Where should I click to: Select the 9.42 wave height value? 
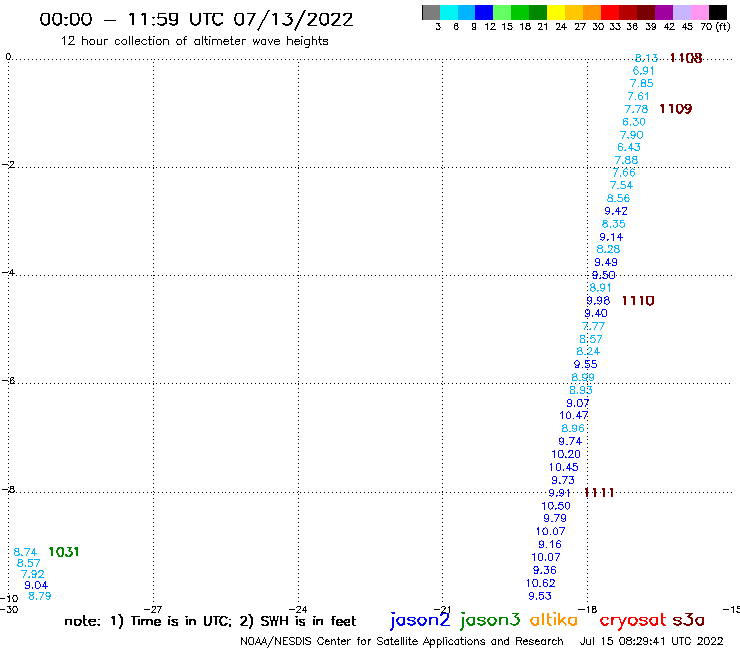(x=616, y=211)
